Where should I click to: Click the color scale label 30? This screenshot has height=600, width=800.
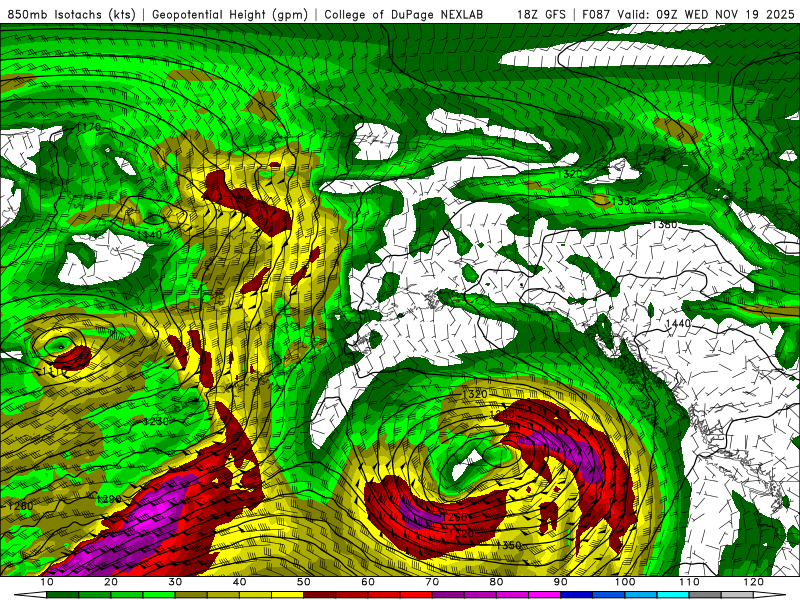point(175,582)
